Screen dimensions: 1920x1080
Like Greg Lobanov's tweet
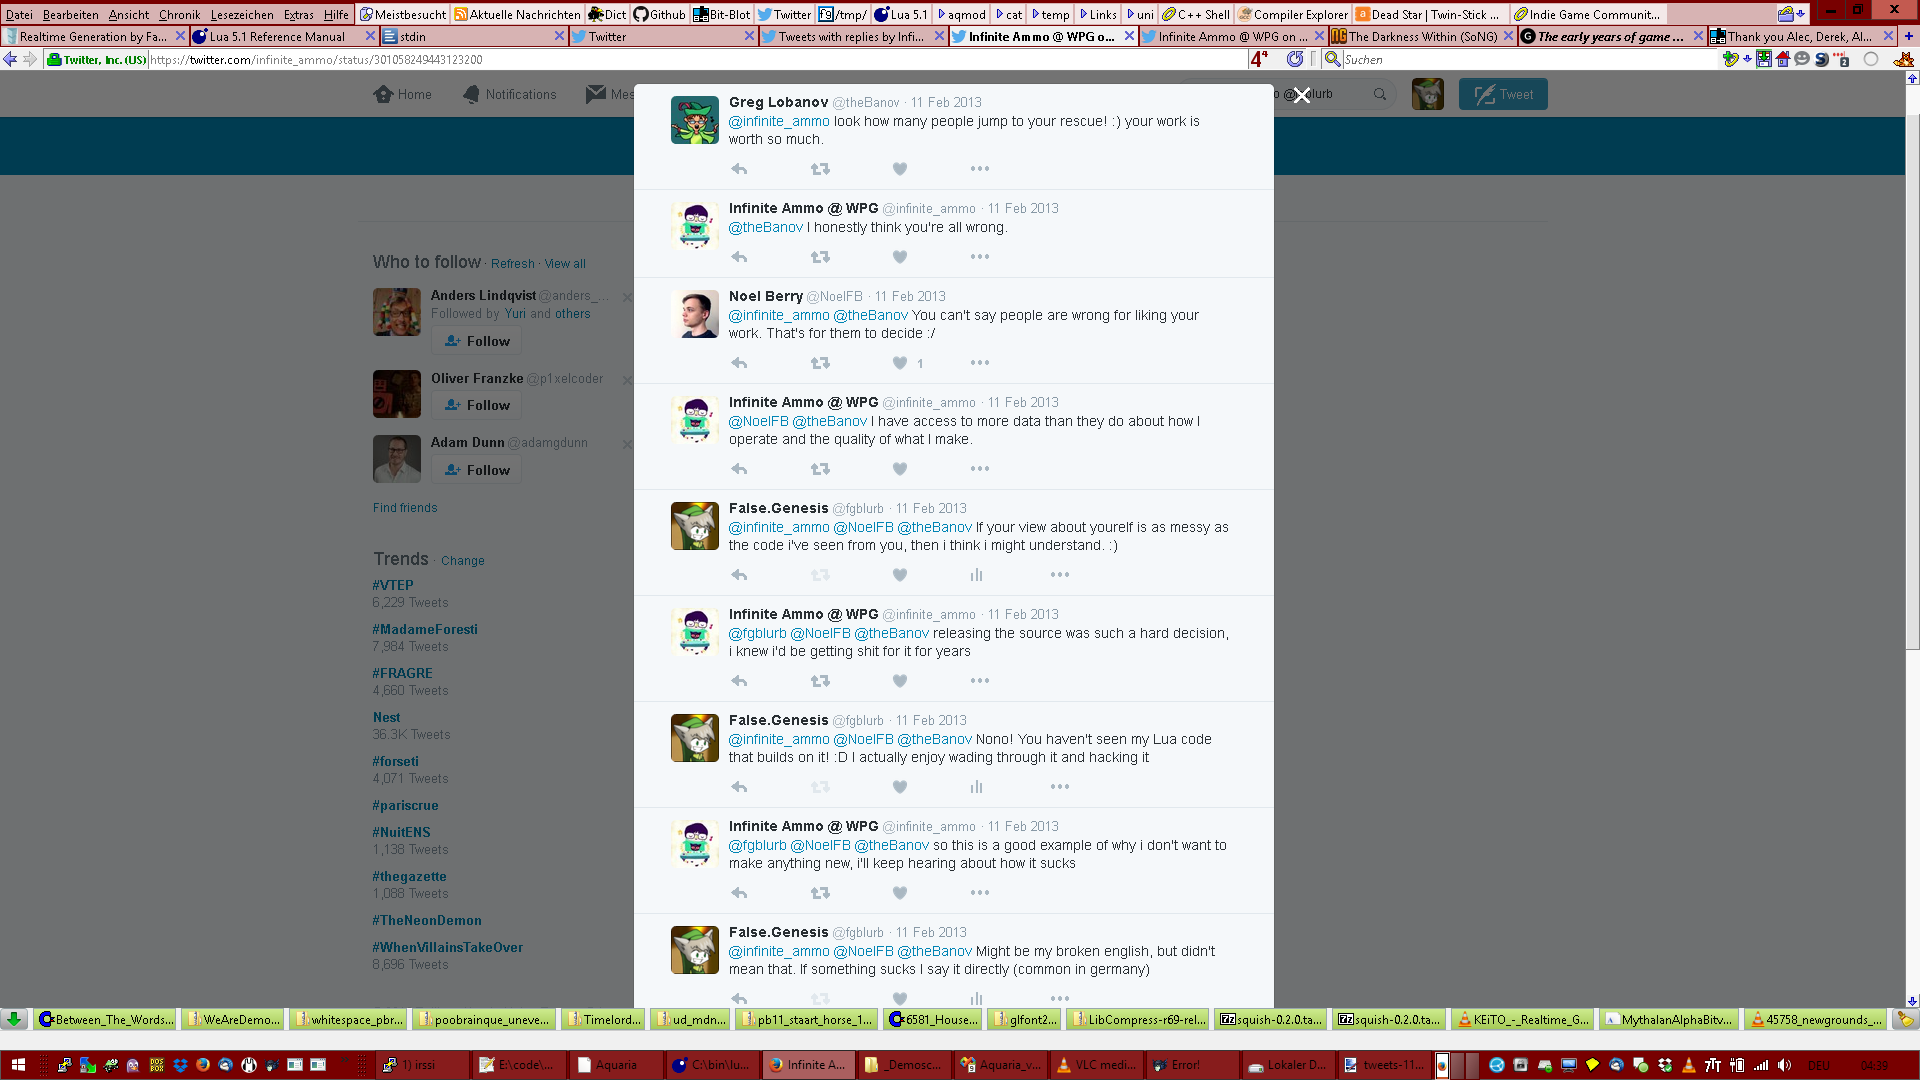coord(900,169)
